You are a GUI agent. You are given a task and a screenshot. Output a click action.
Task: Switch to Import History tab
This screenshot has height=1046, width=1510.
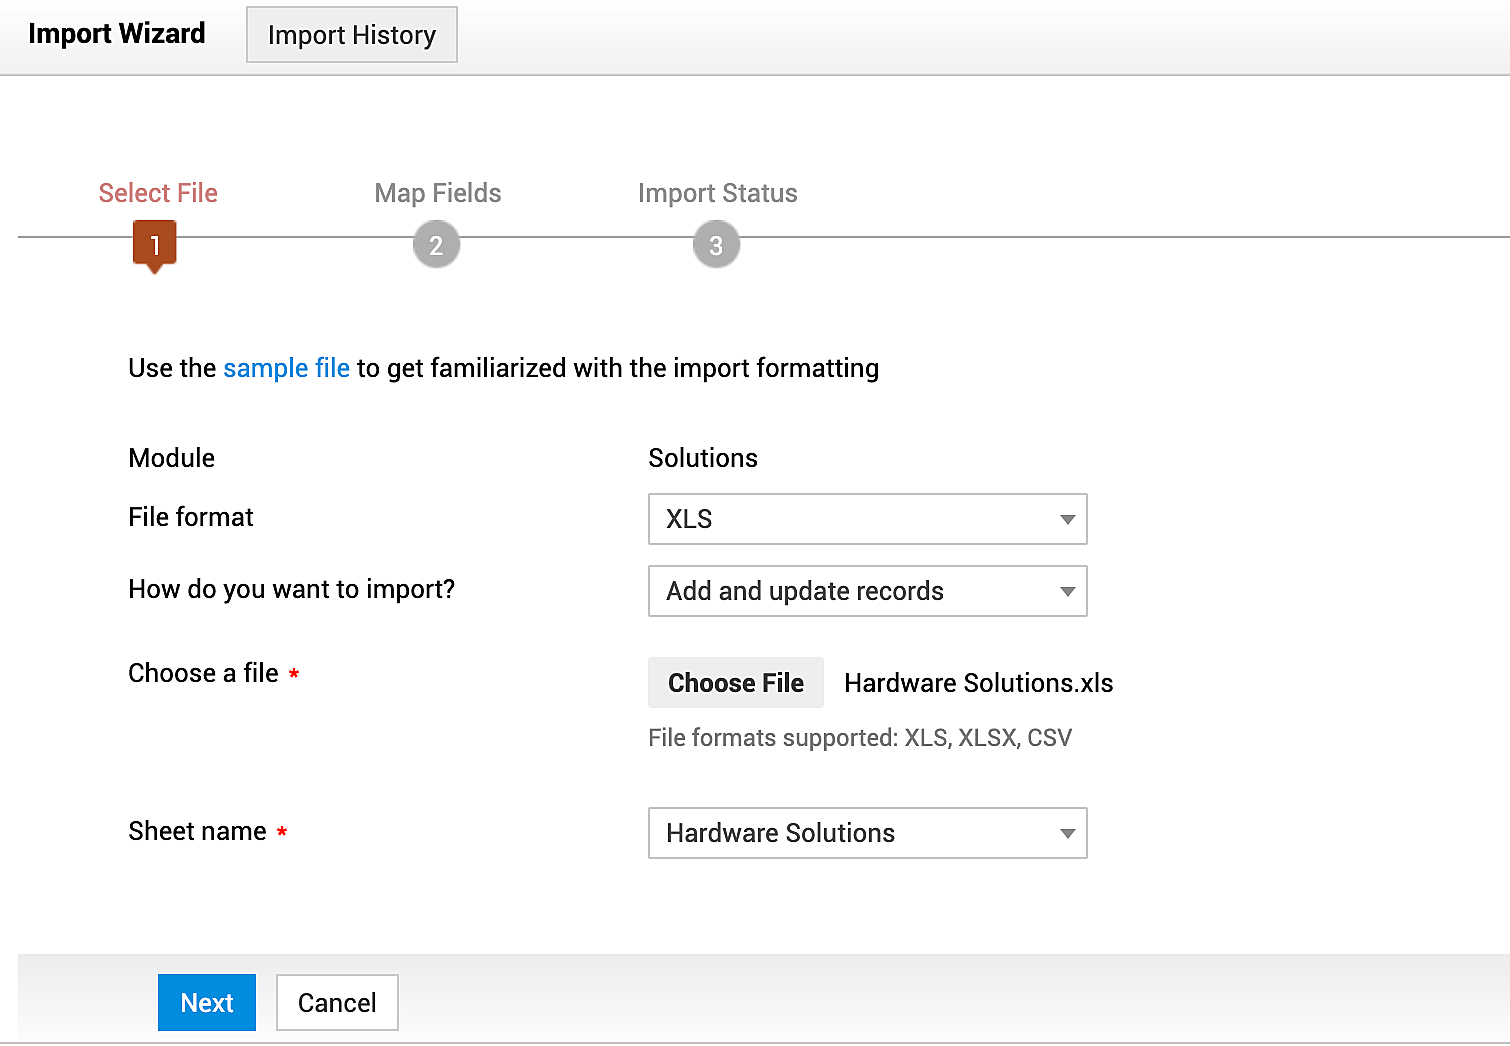352,35
